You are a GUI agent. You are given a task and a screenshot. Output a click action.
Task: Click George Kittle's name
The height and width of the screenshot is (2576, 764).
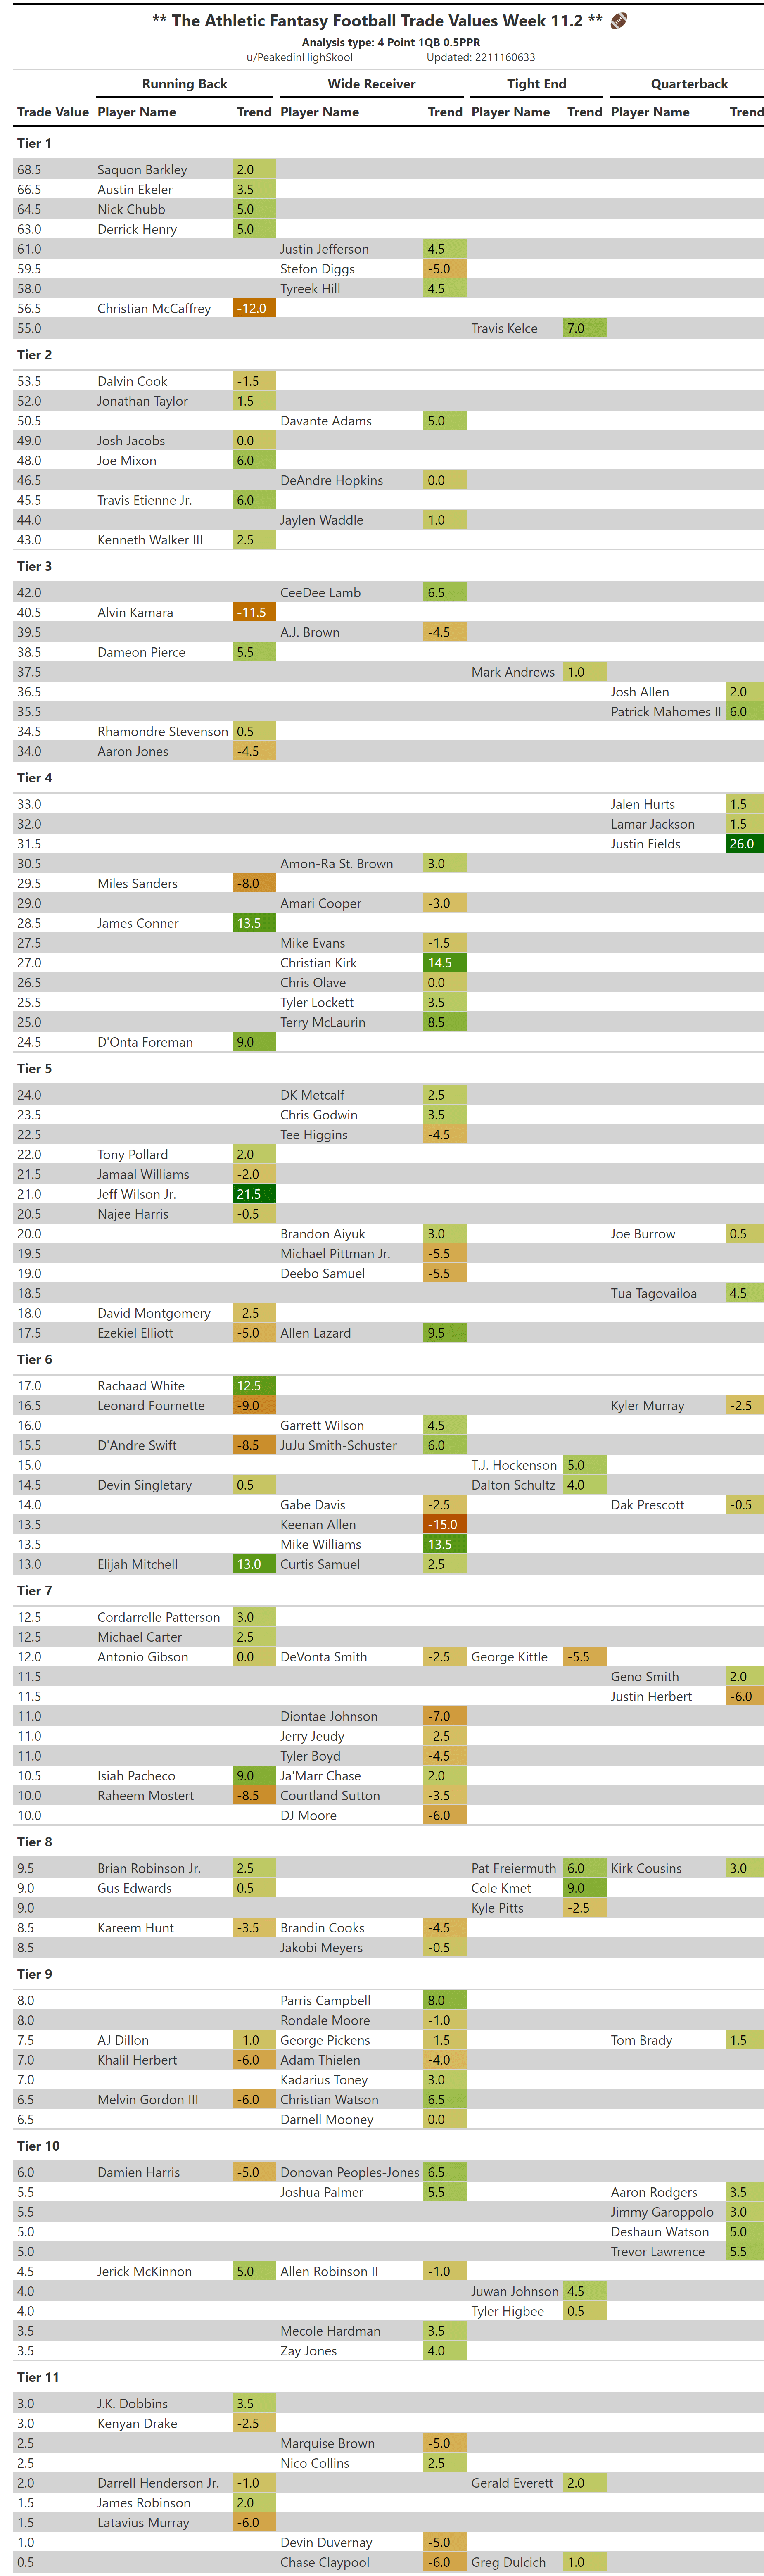pyautogui.click(x=509, y=1657)
